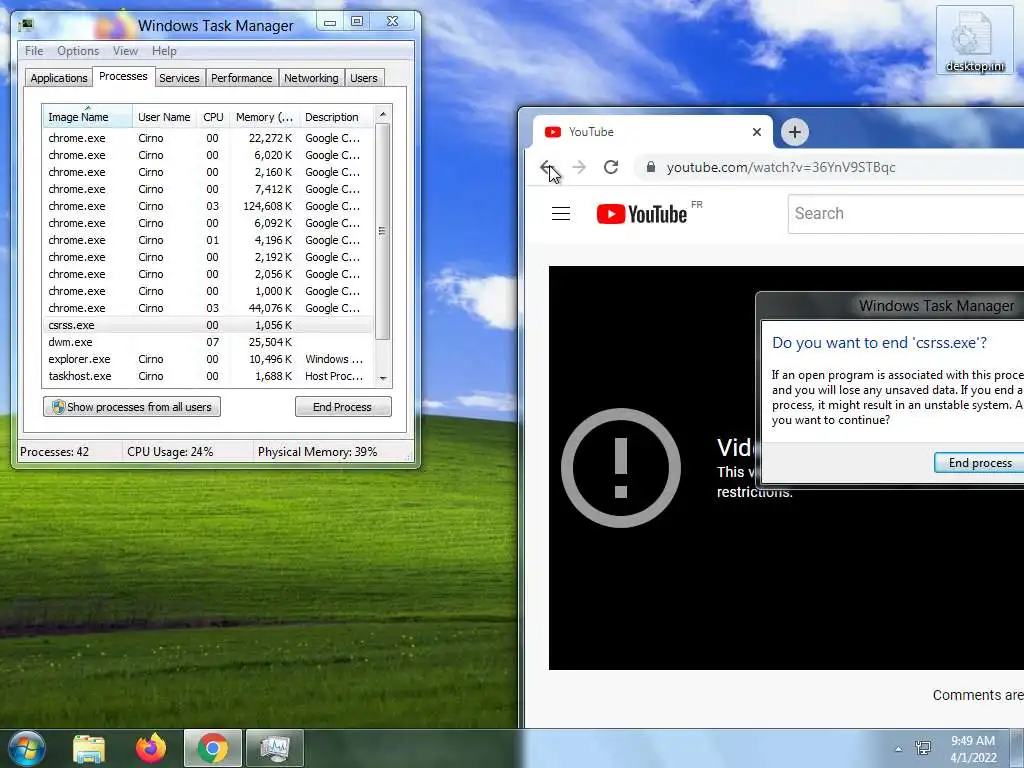This screenshot has height=768, width=1024.
Task: Show hidden system tray icons
Action: pos(898,749)
